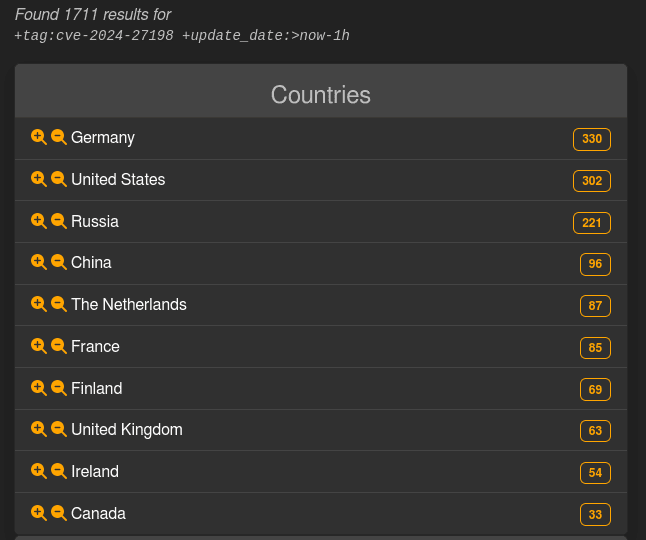This screenshot has width=646, height=540.
Task: Include Ireland with plus magnifier icon
Action: pos(38,471)
